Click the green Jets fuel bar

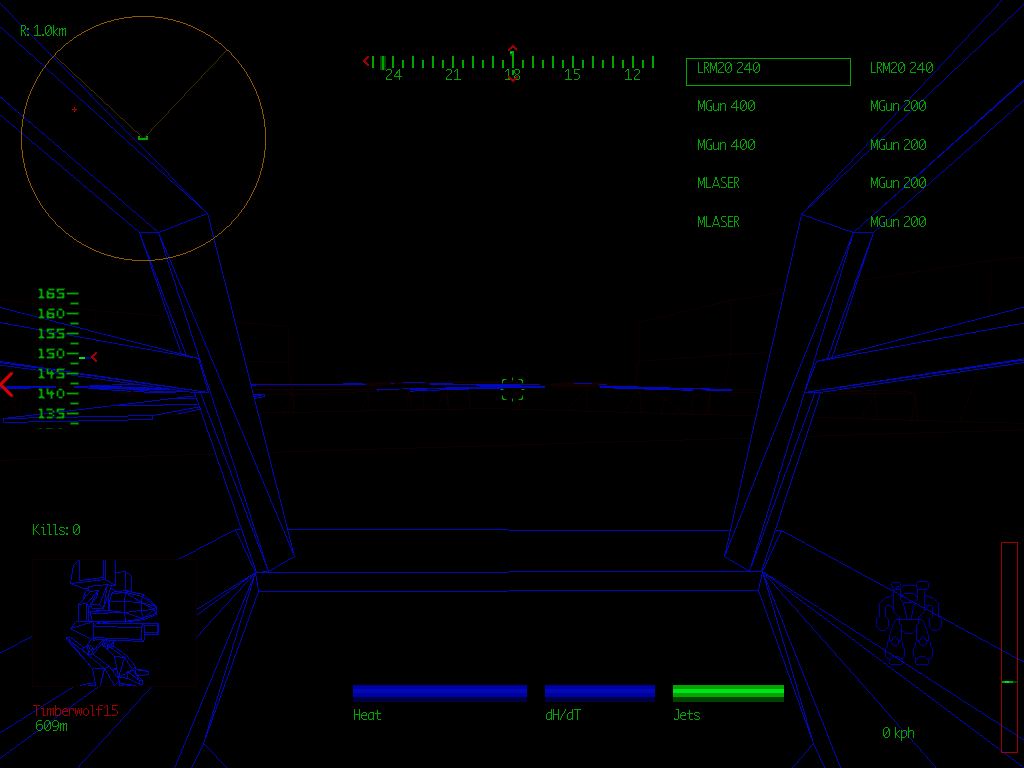pos(728,692)
